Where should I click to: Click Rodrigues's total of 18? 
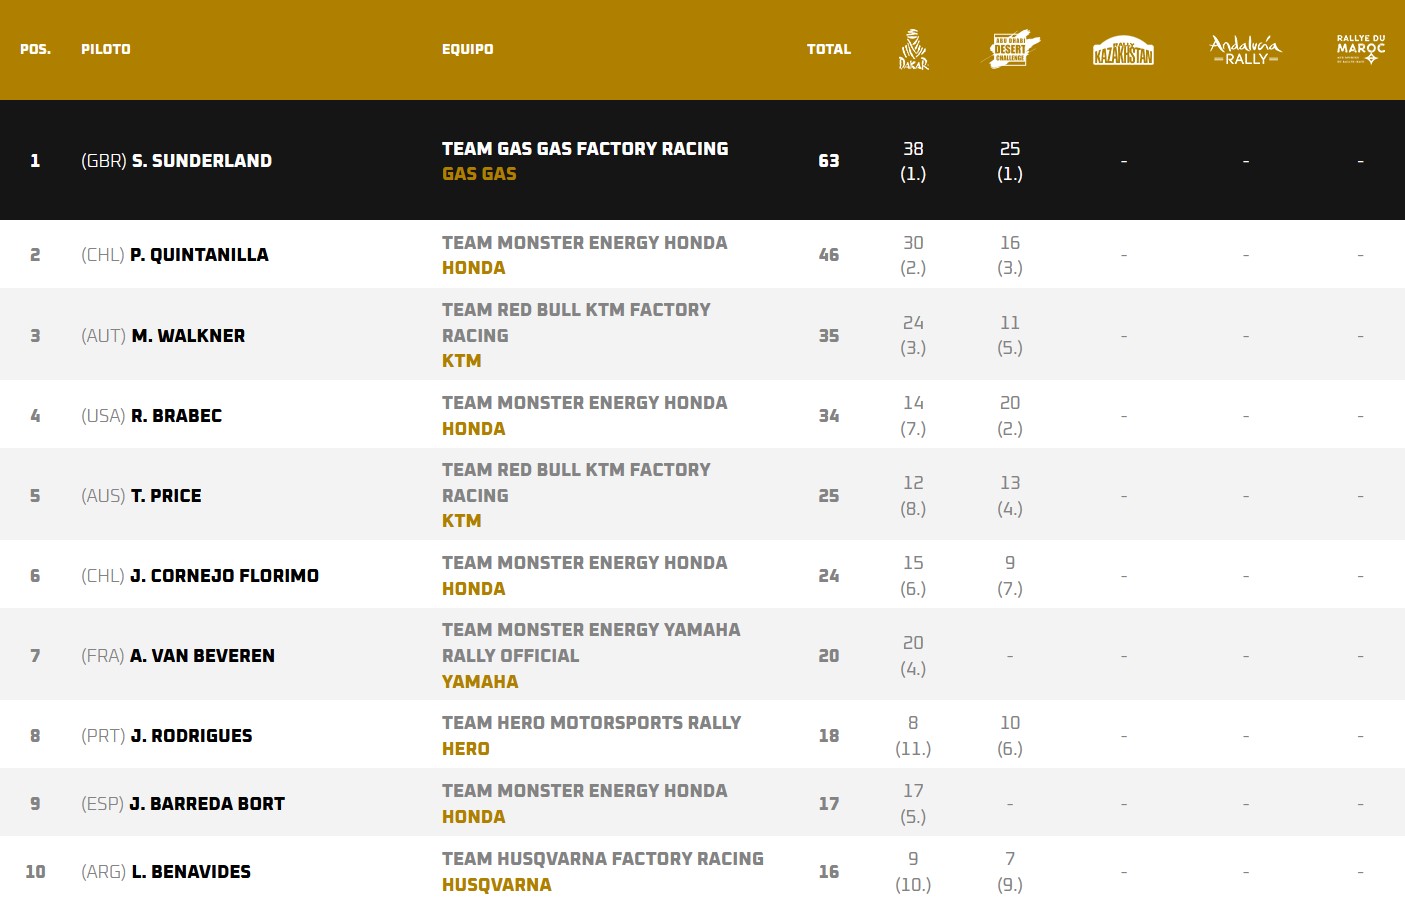tap(829, 735)
